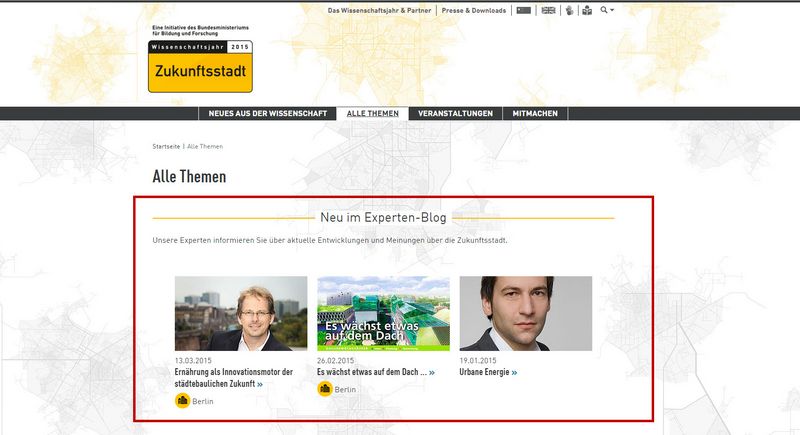Click the search magnifier icon
This screenshot has width=800, height=435.
604,10
